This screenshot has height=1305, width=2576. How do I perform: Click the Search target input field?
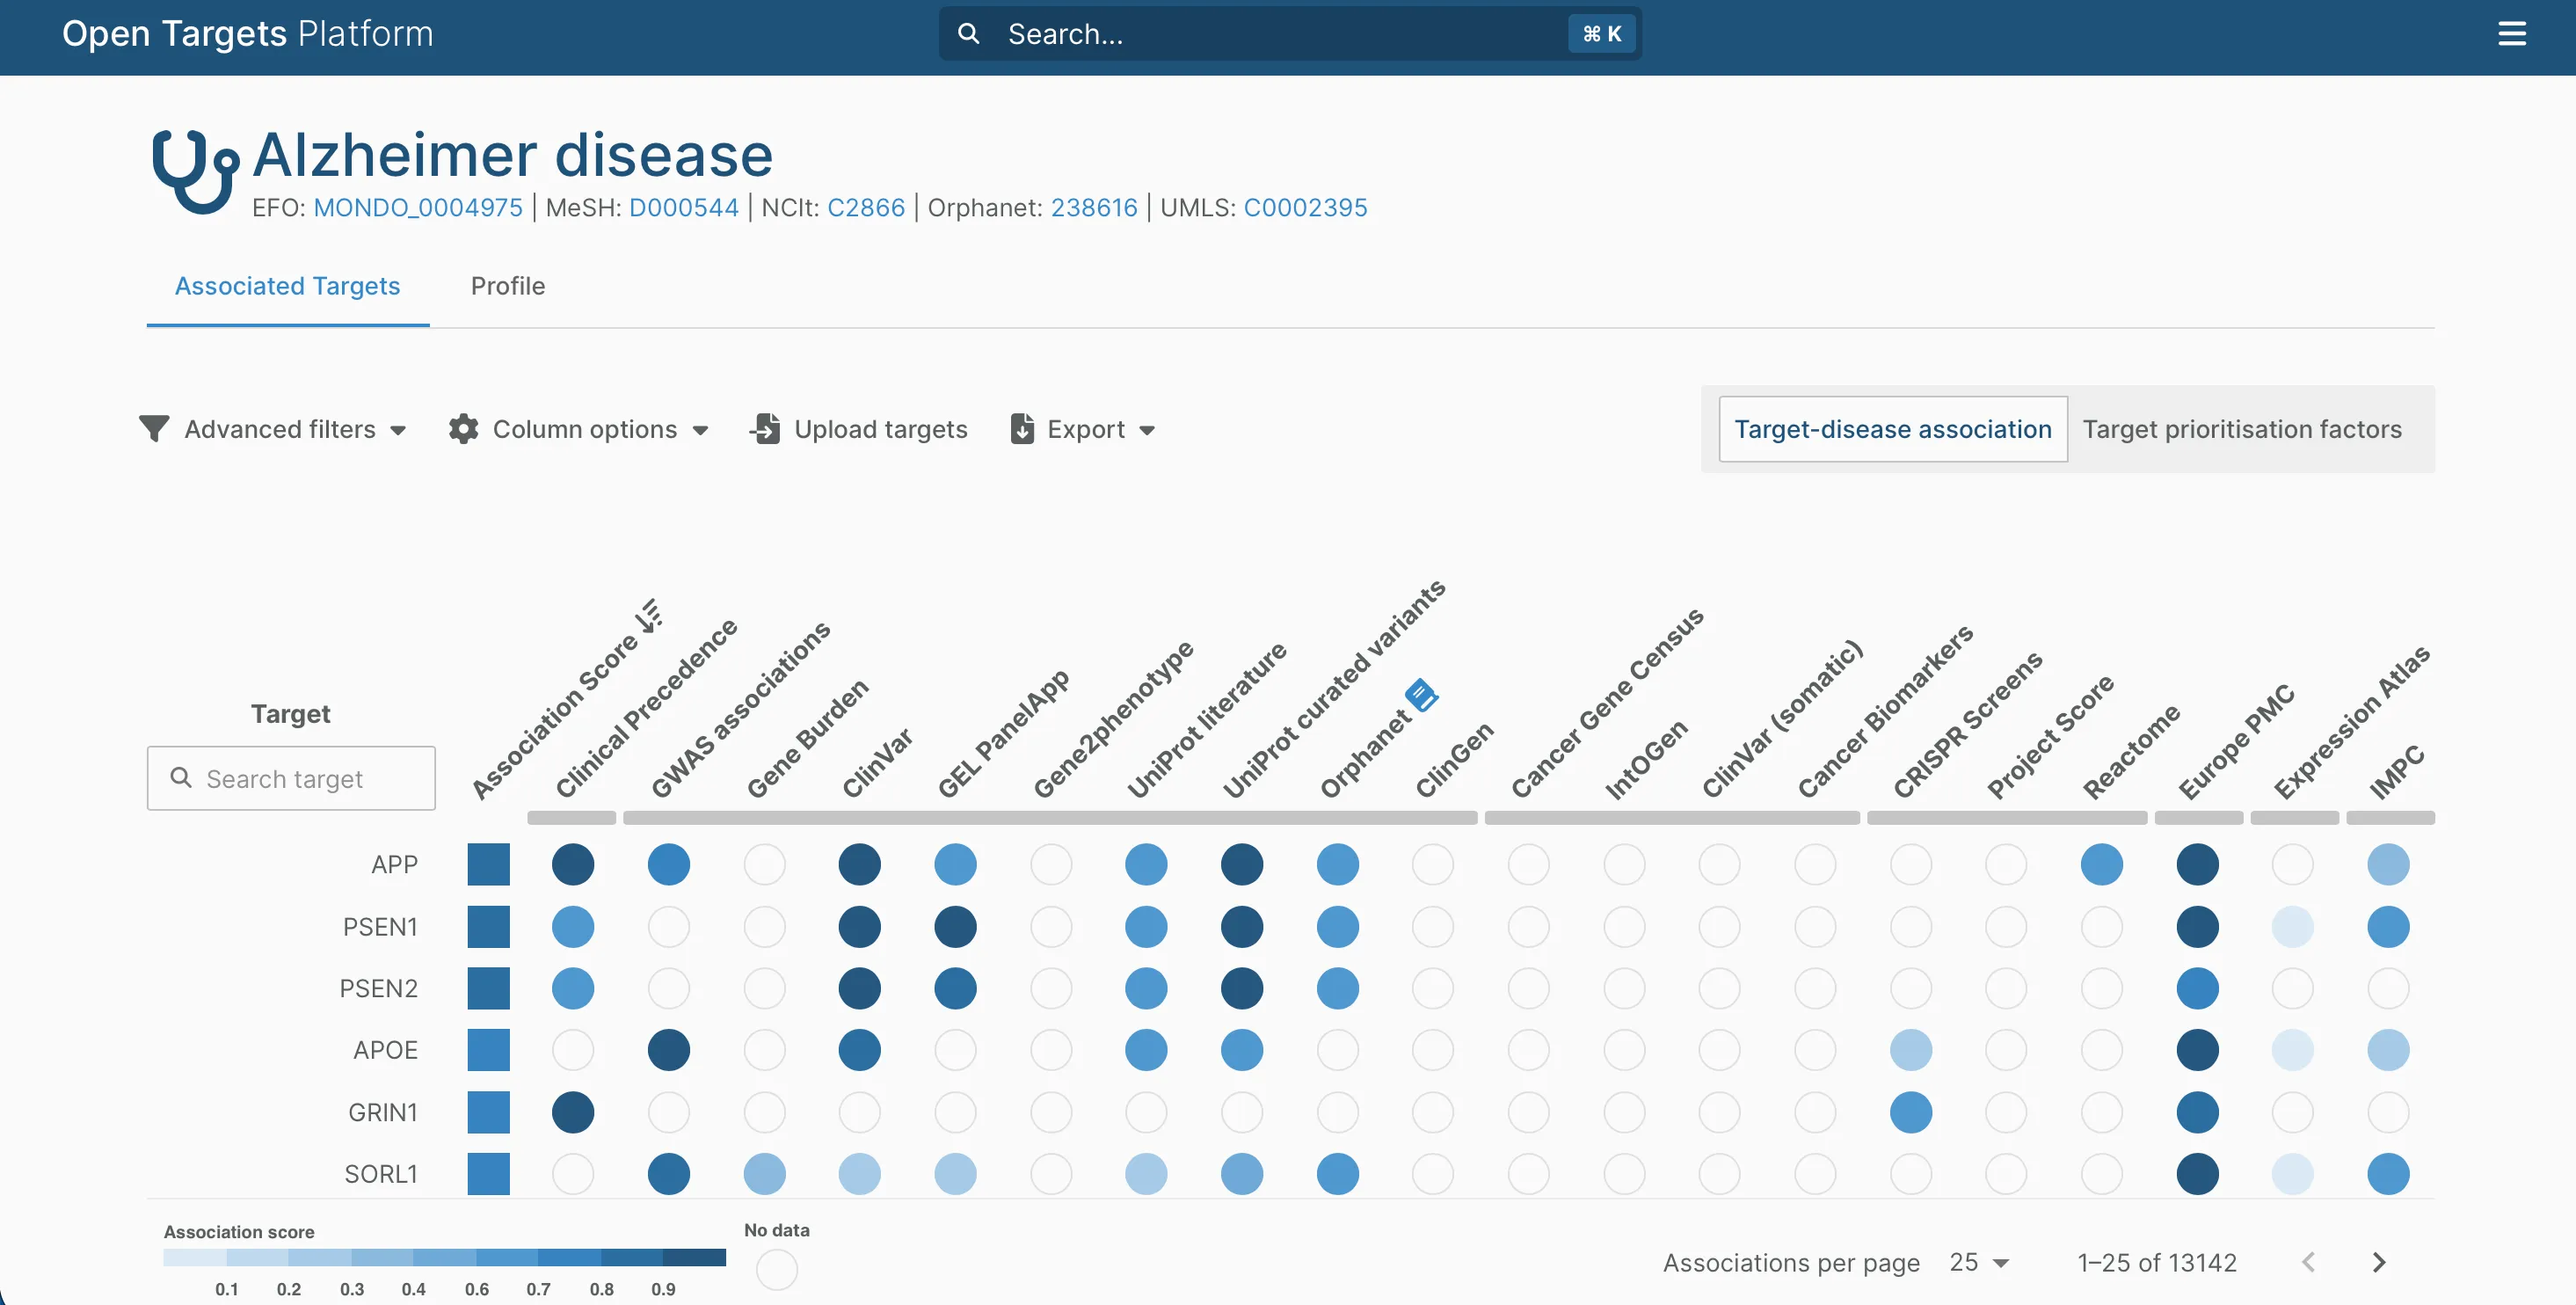tap(291, 778)
